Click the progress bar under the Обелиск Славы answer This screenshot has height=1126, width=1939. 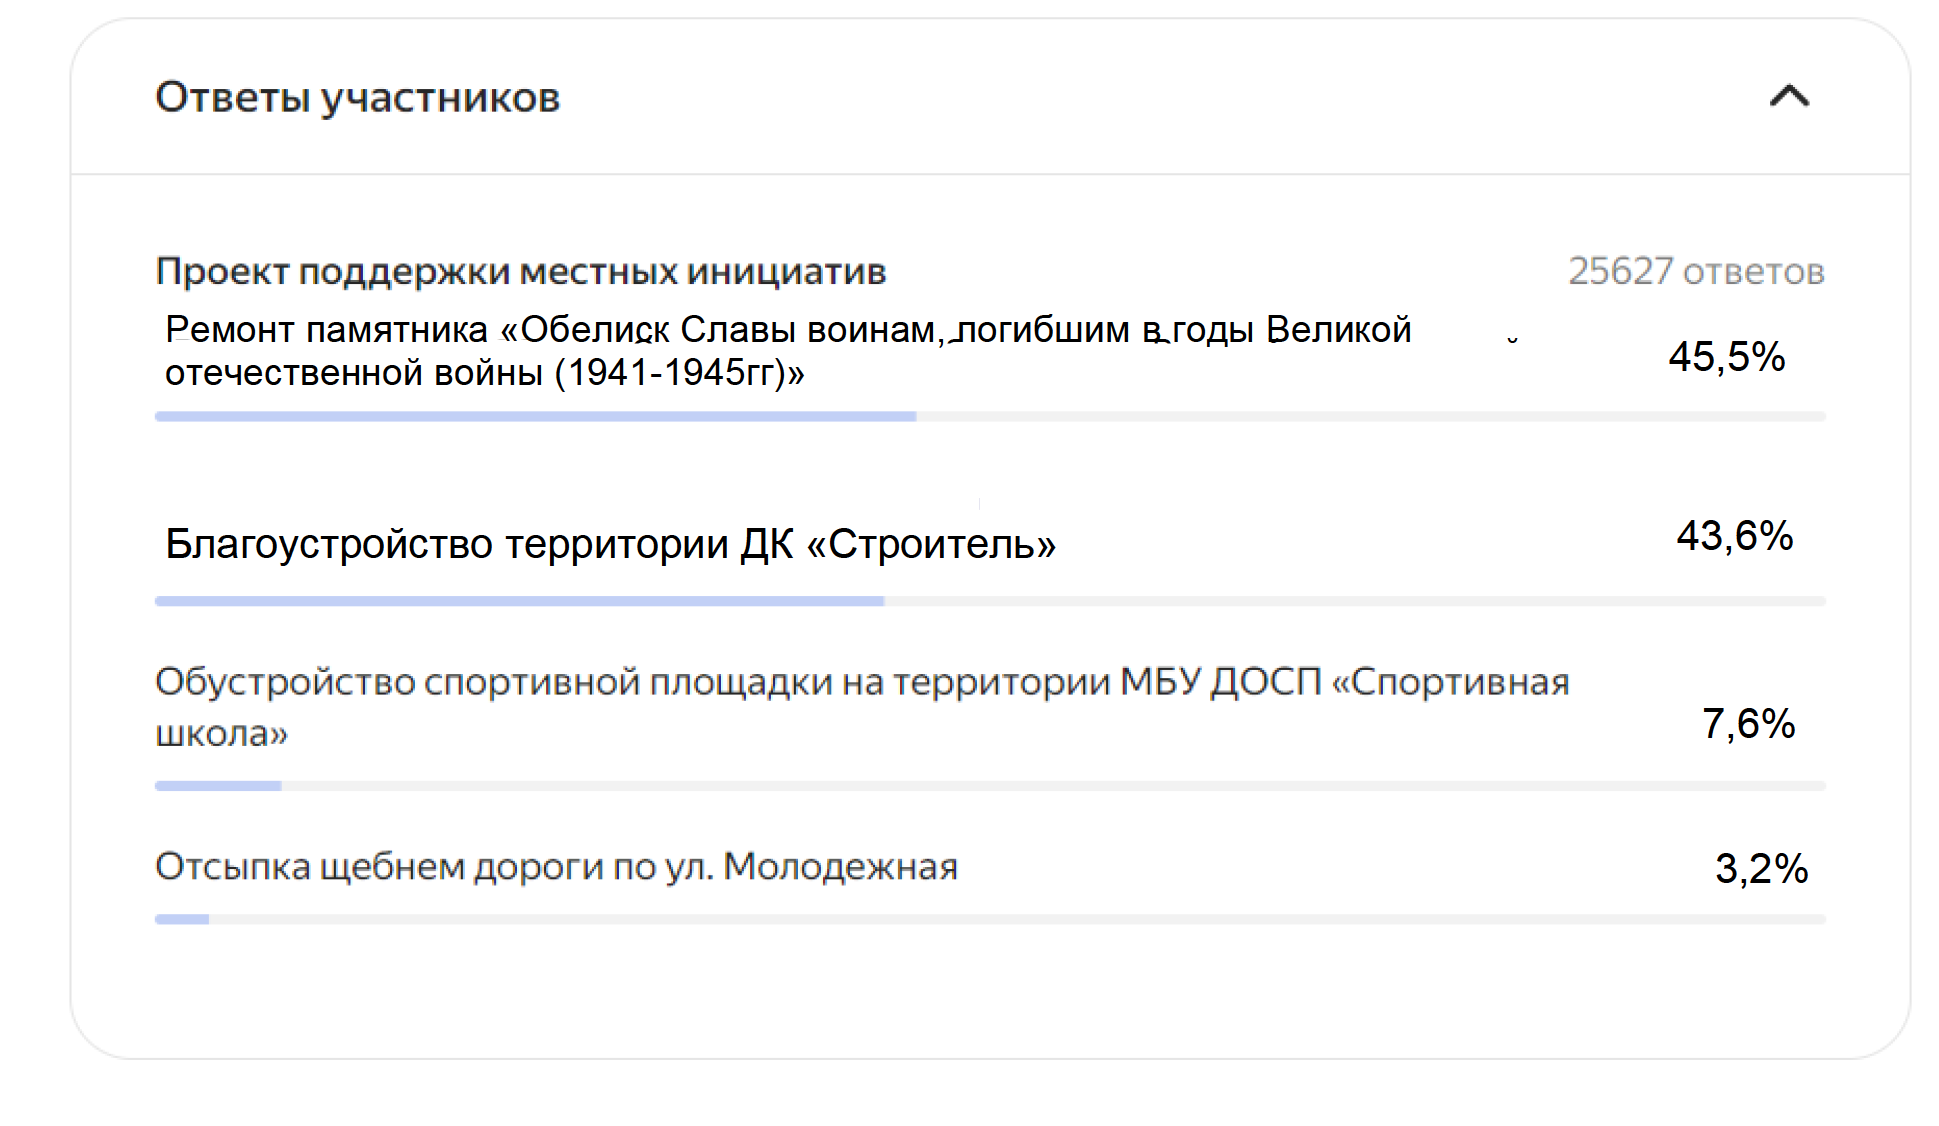tap(990, 416)
